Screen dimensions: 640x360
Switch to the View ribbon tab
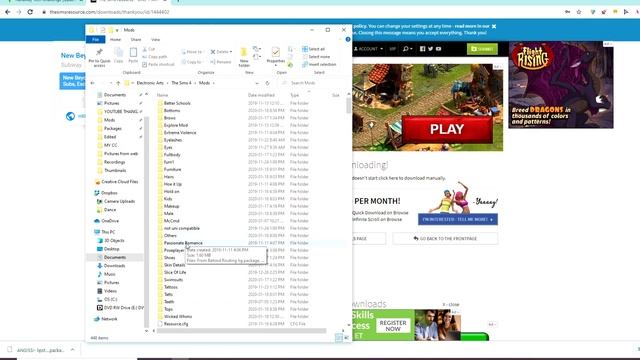156,40
